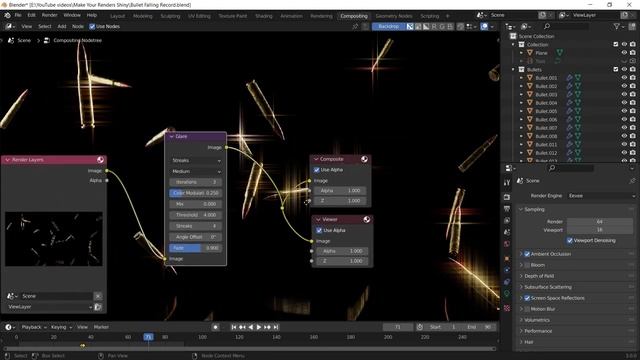Open the node editor Add menu

click(62, 26)
